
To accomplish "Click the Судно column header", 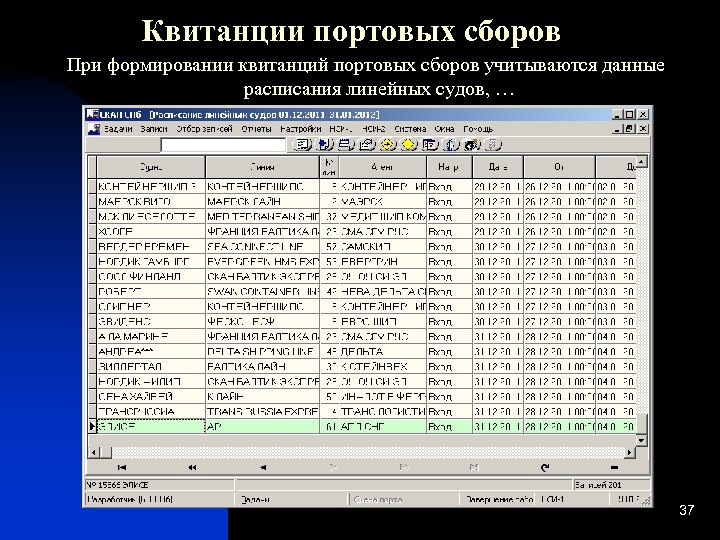I will pos(151,167).
